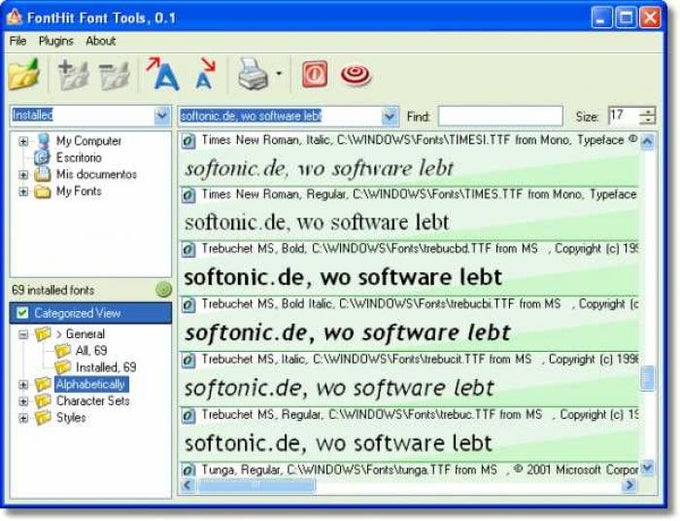Click the Trebuchet MS Regular font icon
Image resolution: width=680 pixels, height=521 pixels.
(188, 416)
